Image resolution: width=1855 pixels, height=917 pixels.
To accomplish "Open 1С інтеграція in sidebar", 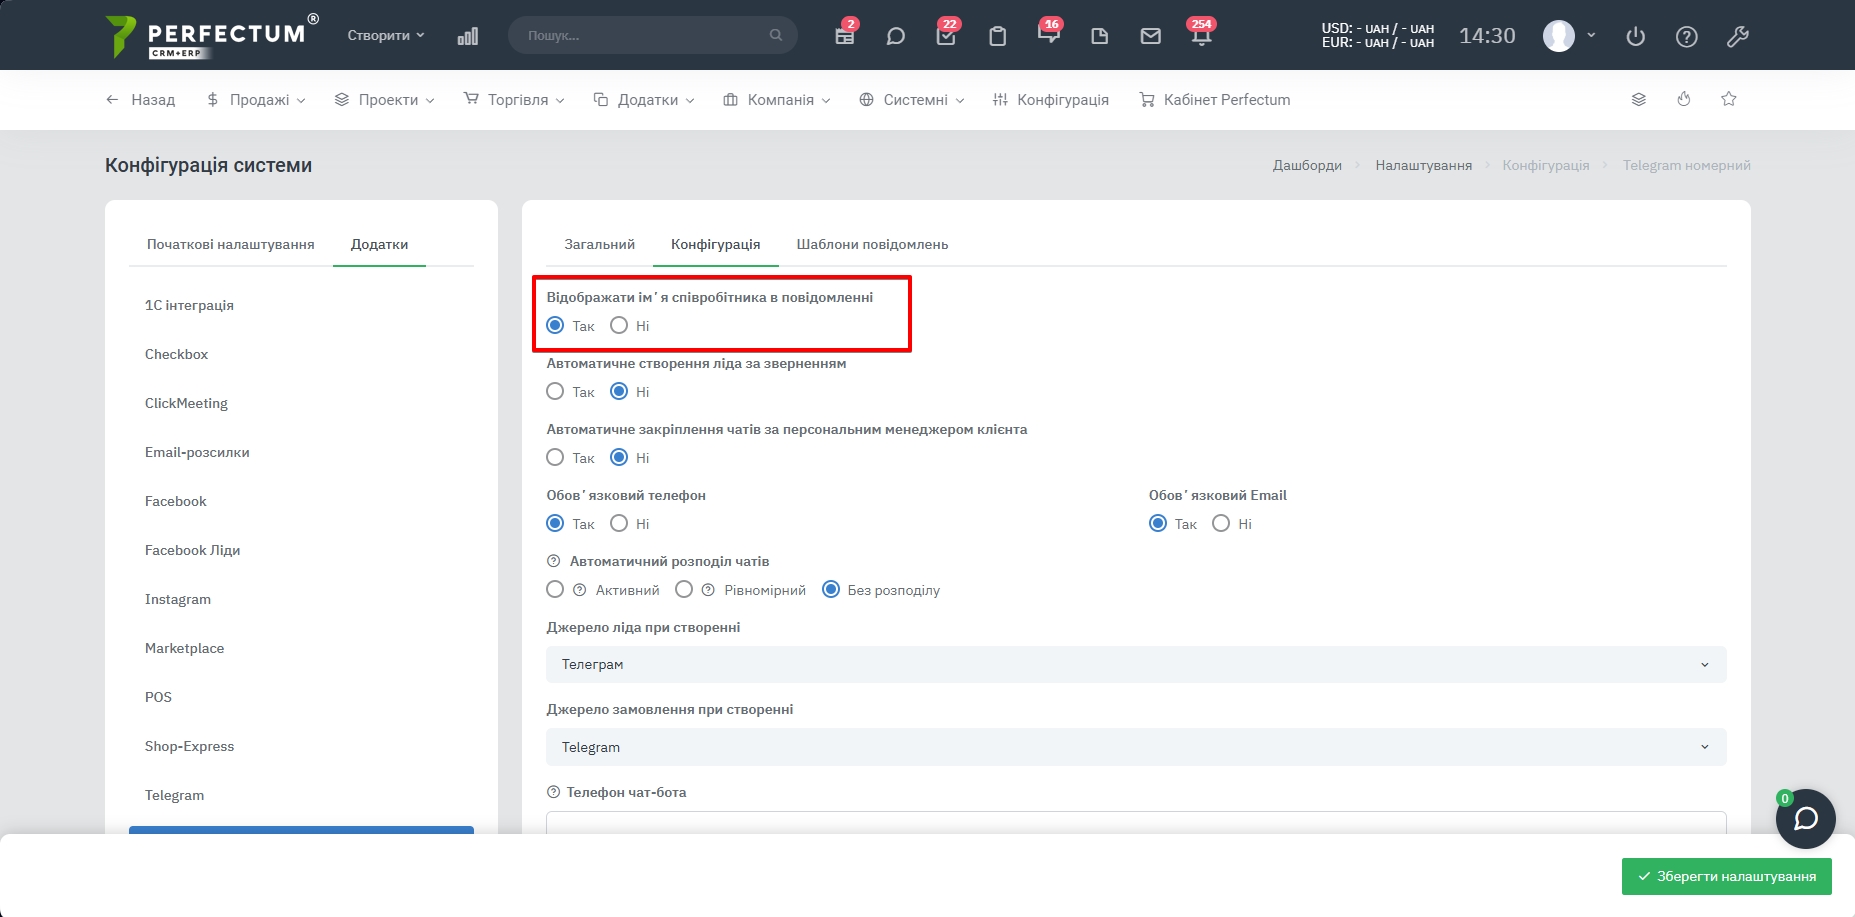I will click(189, 305).
